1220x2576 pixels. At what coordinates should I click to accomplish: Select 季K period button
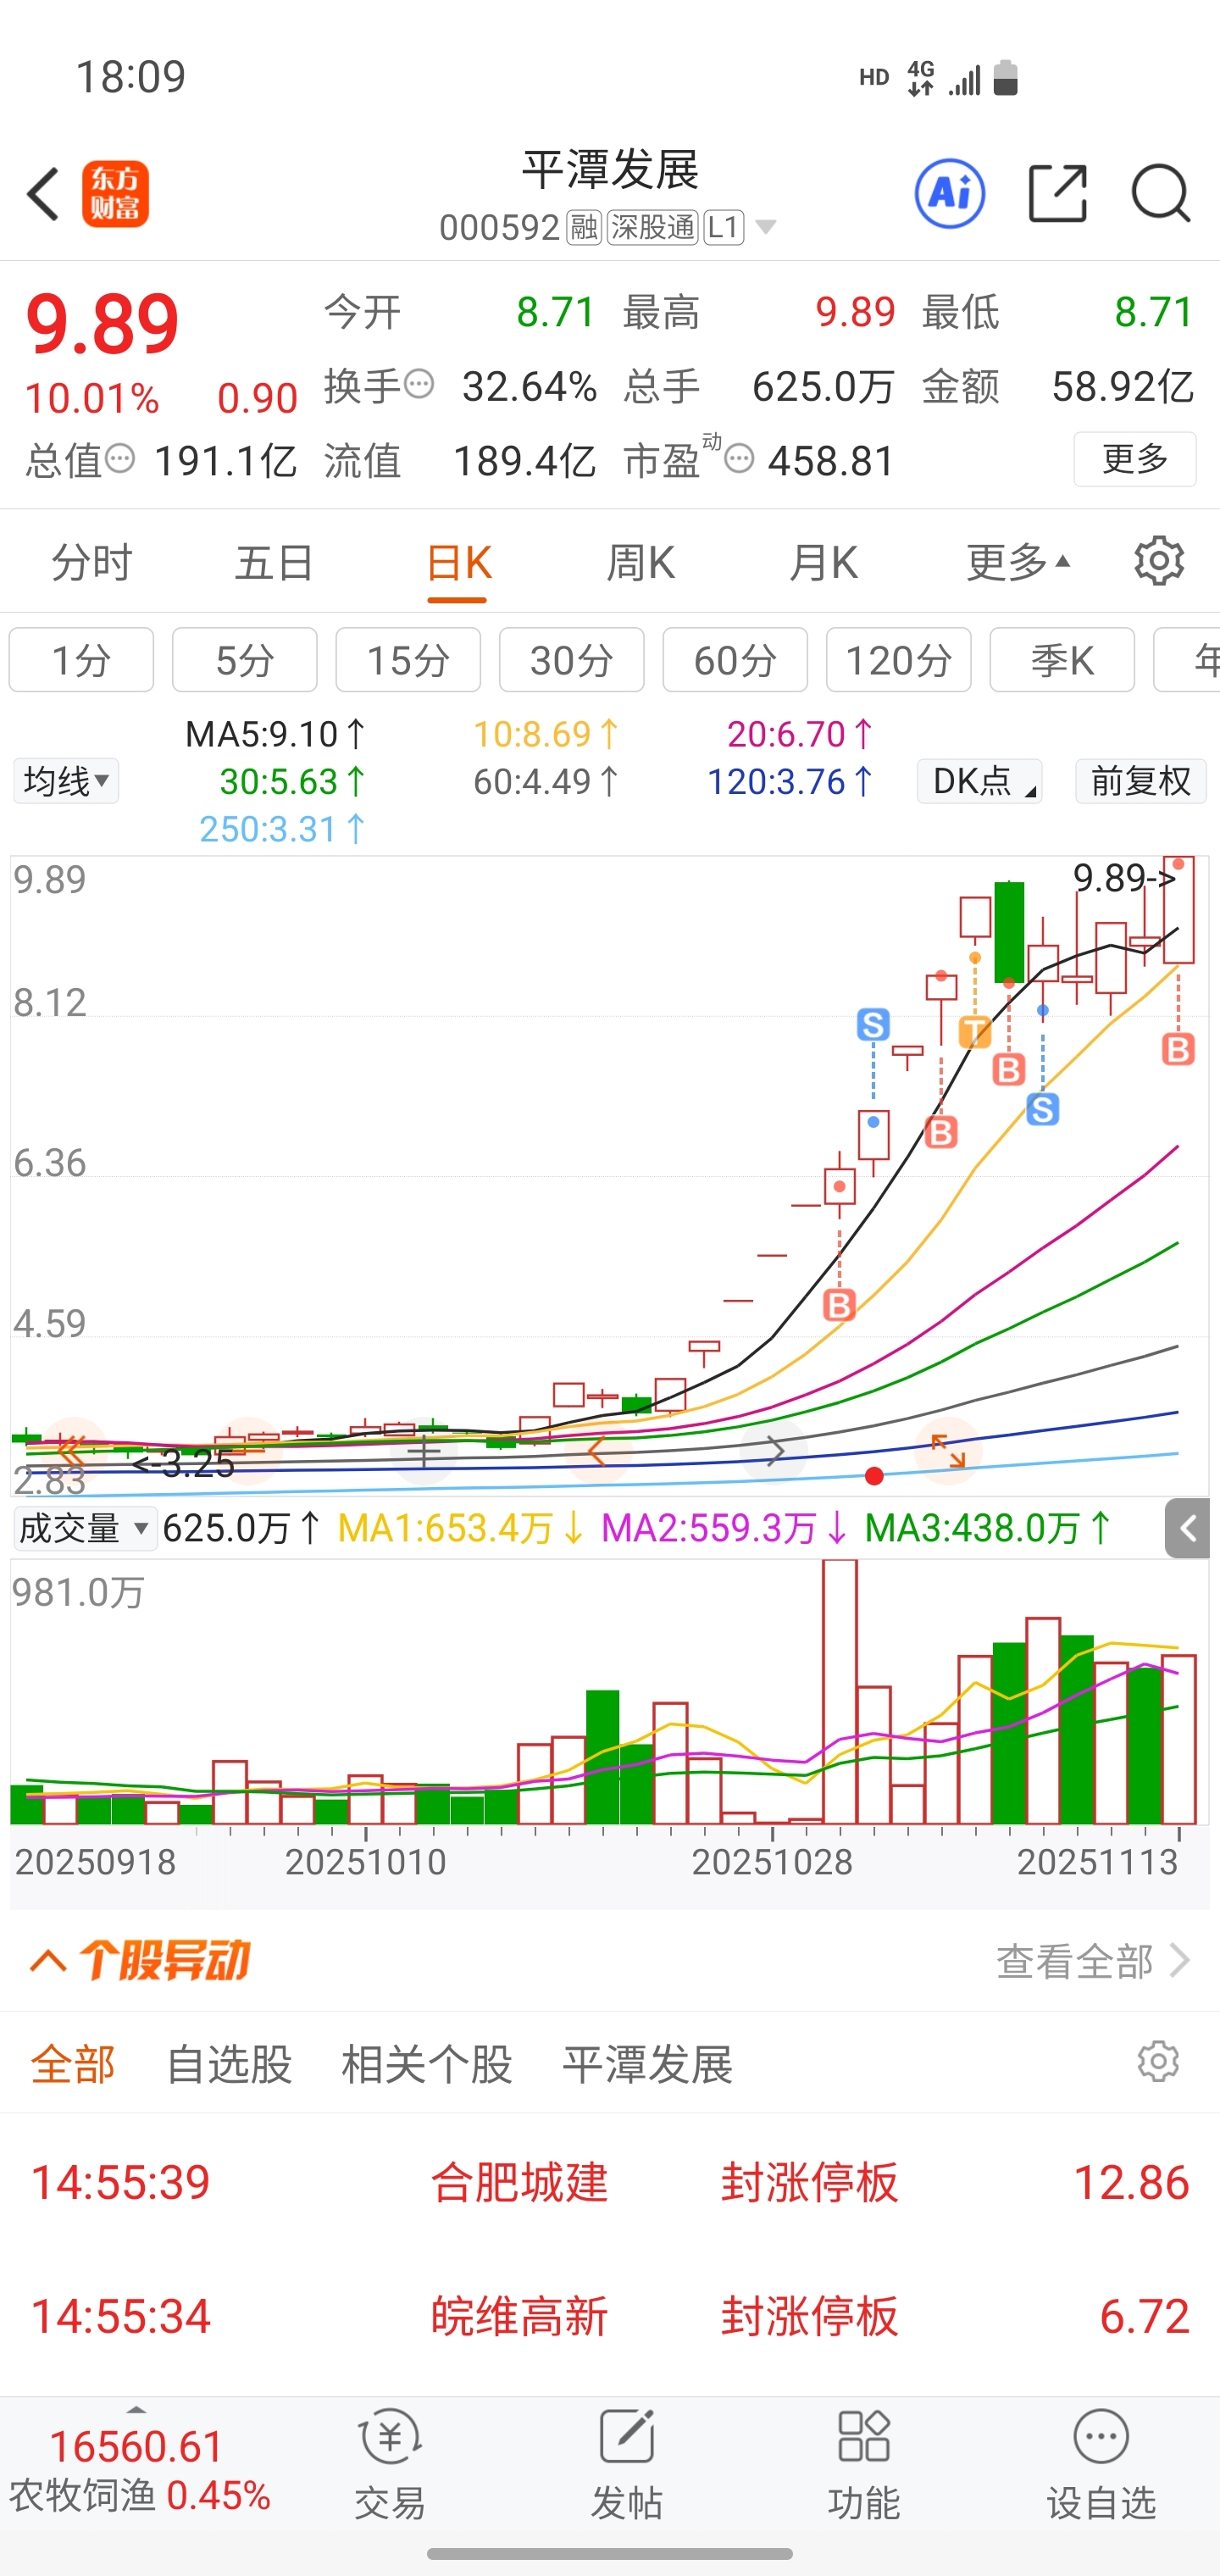click(x=1062, y=660)
